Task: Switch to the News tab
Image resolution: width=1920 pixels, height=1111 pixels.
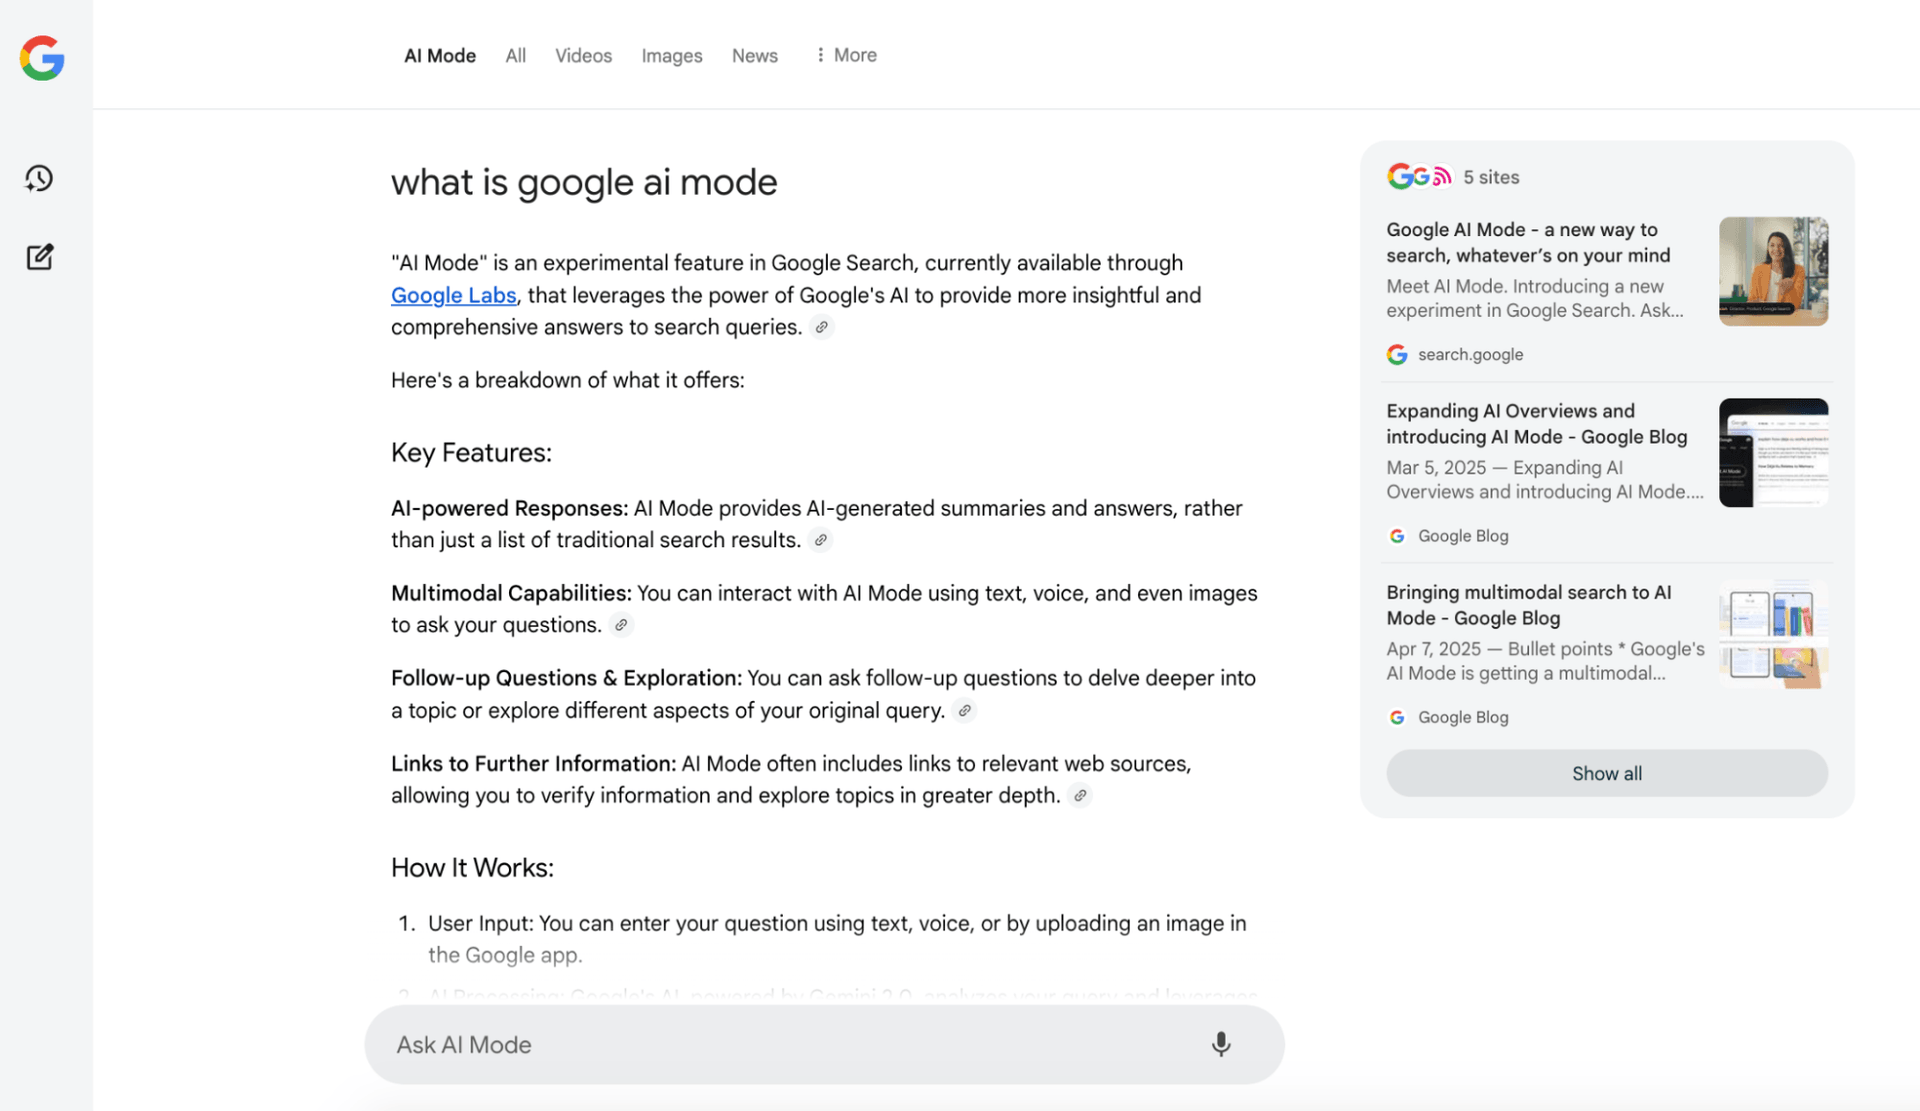Action: point(754,55)
